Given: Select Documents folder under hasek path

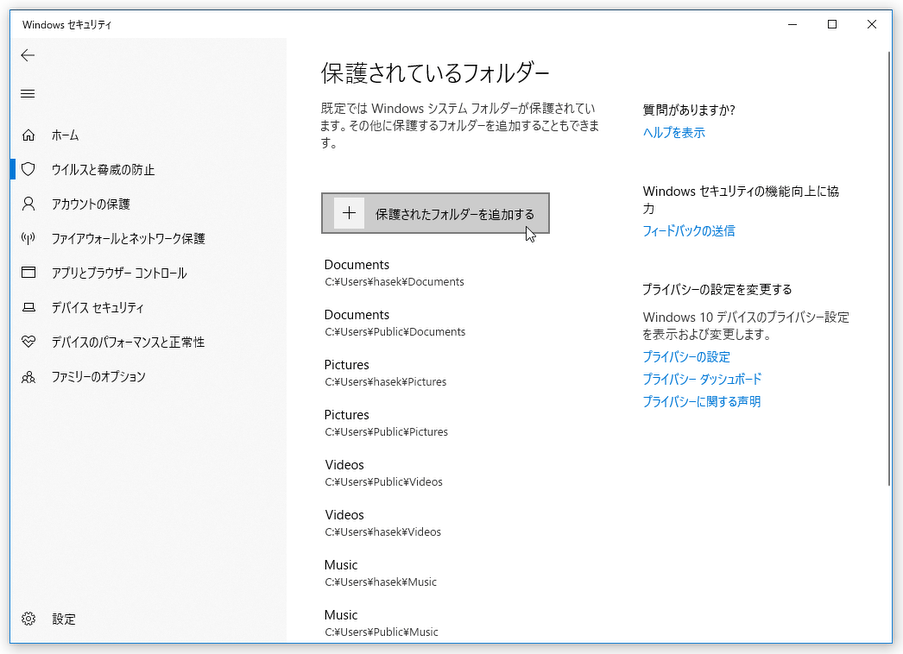Looking at the screenshot, I should [x=394, y=272].
